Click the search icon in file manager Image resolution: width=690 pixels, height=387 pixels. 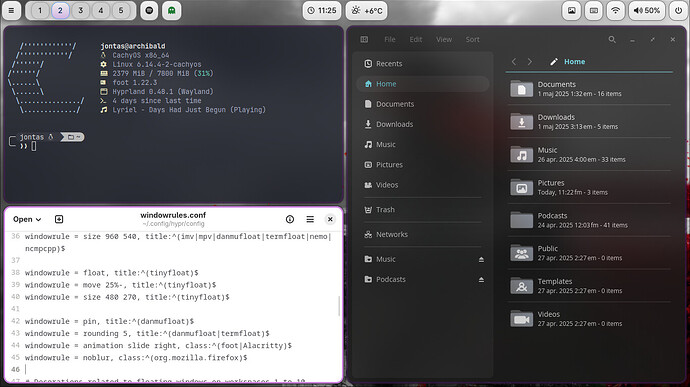612,40
